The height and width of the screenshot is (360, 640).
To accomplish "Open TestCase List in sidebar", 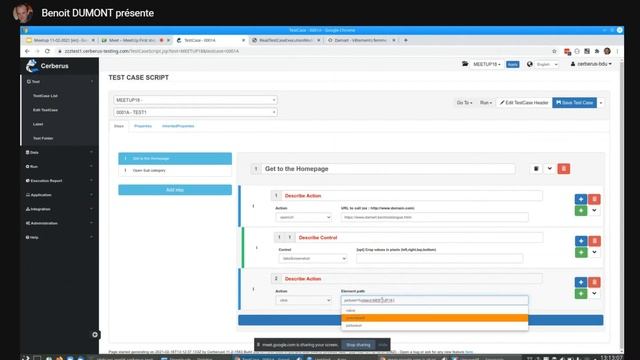I will (45, 96).
